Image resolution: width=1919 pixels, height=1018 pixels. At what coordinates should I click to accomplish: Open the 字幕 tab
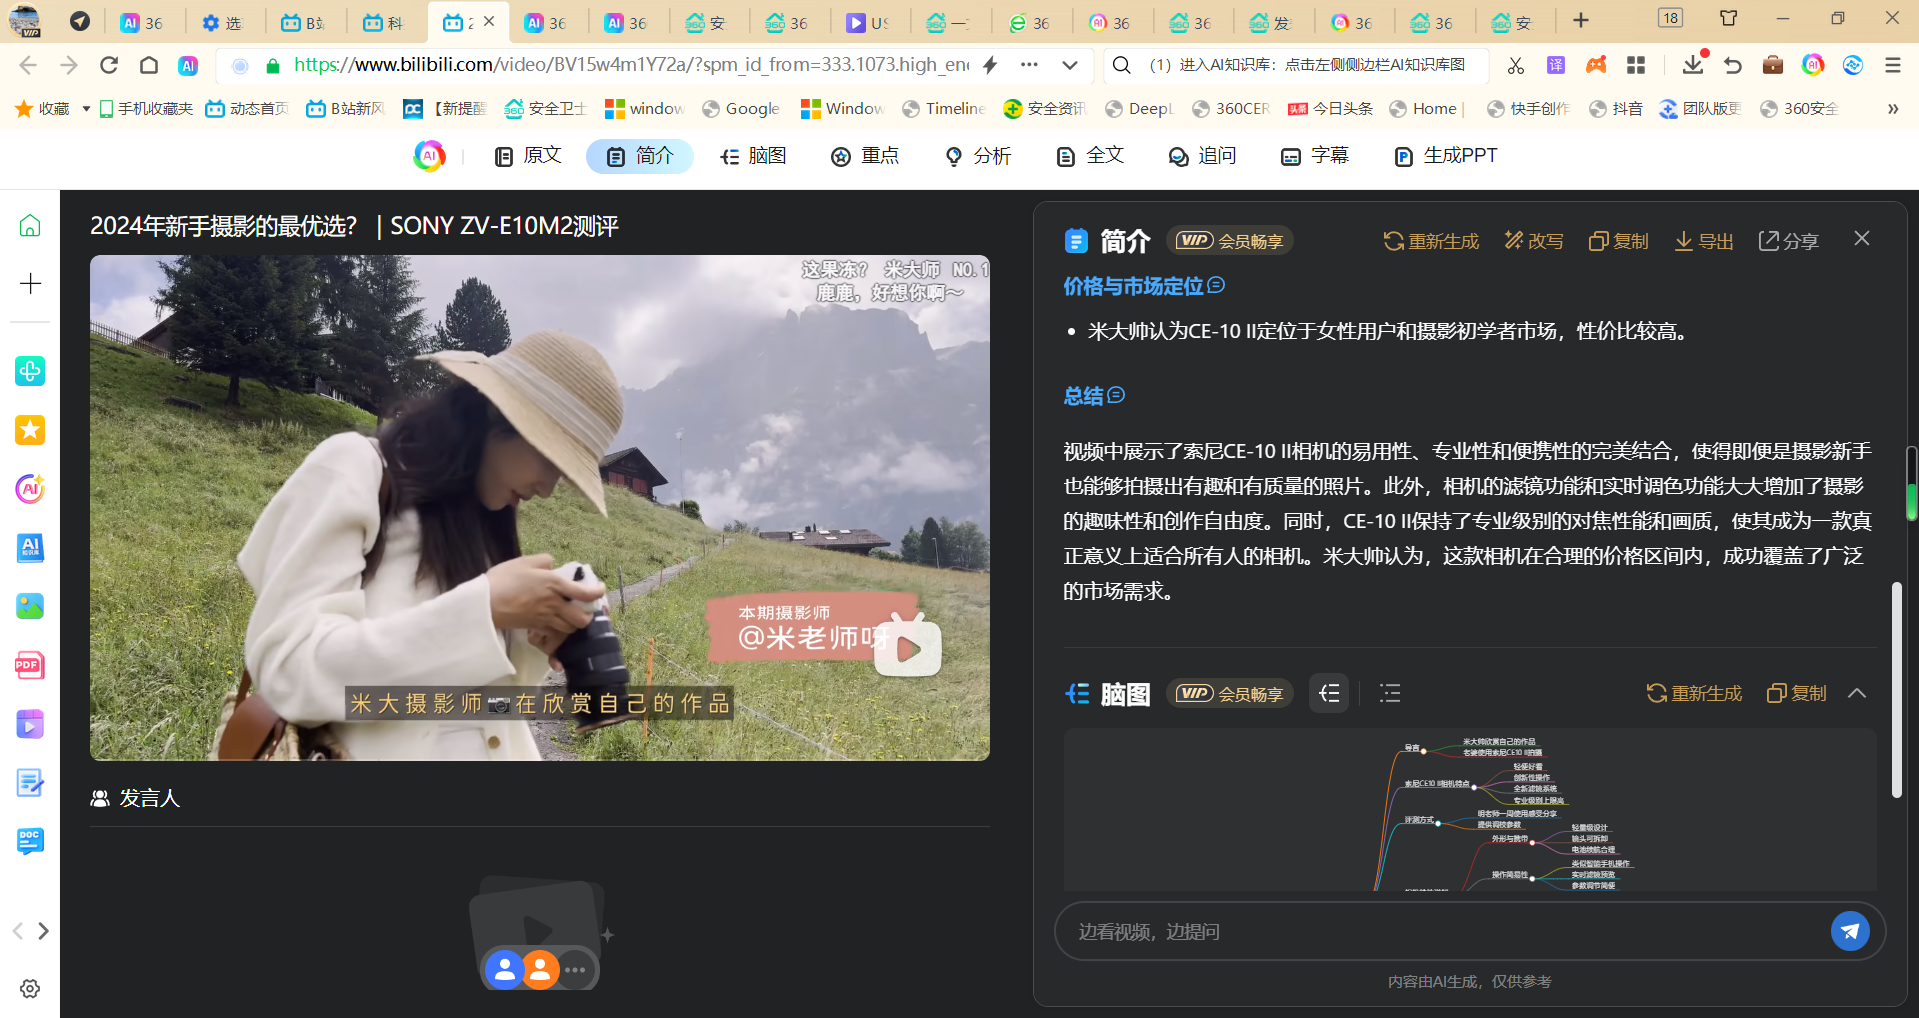pyautogui.click(x=1315, y=156)
